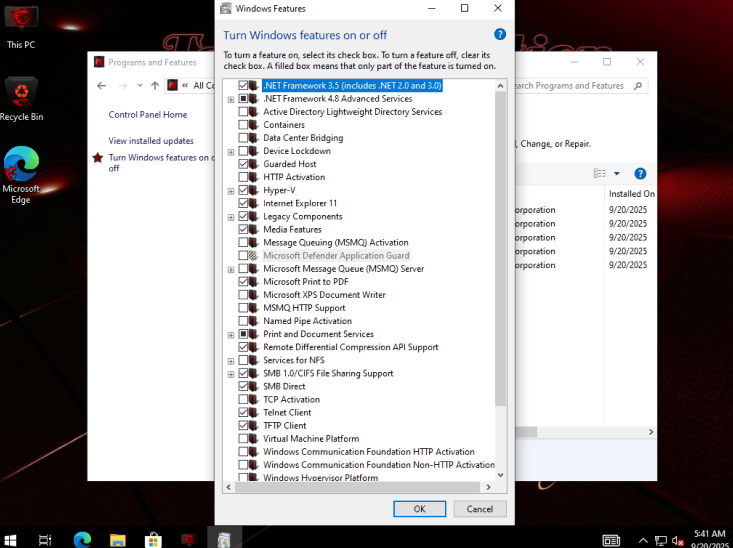733x548 pixels.
Task: Enable Active Directory Lightweight Directory Services
Action: (x=243, y=112)
